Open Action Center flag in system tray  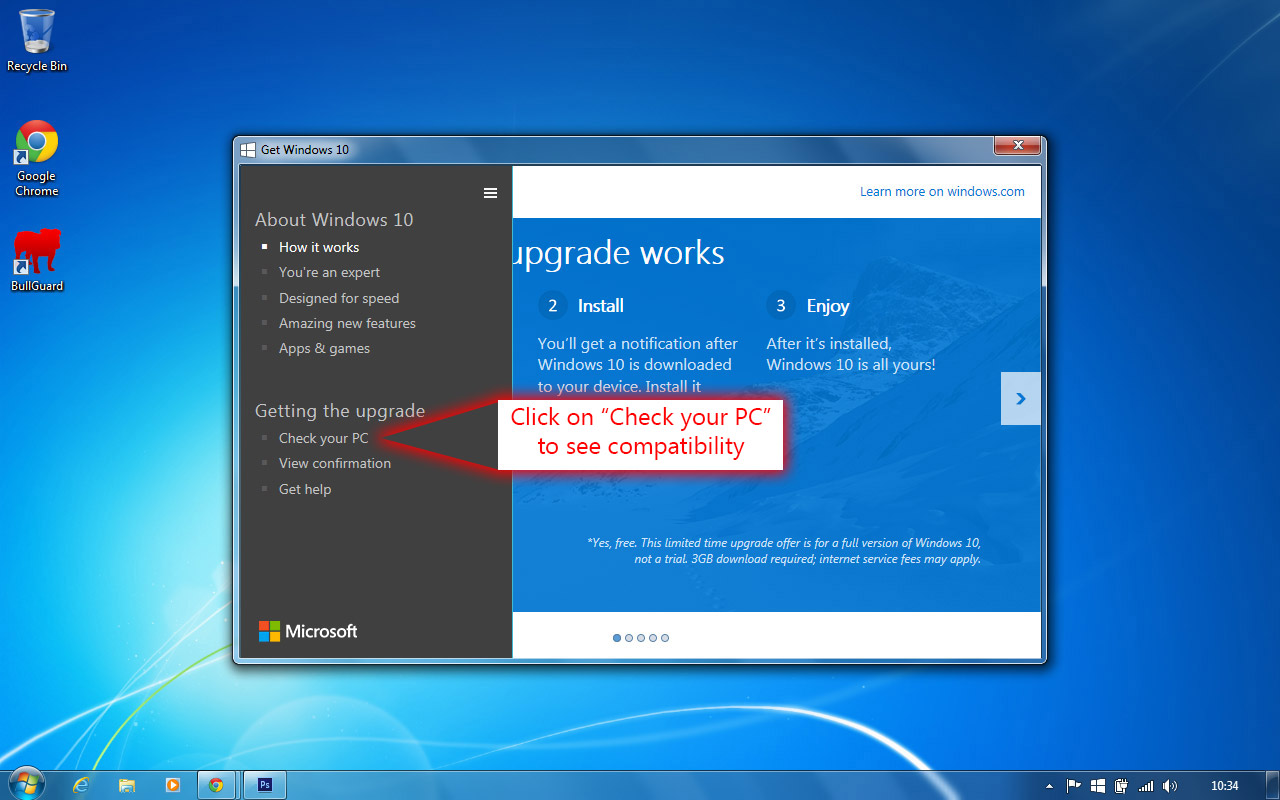pos(1074,786)
